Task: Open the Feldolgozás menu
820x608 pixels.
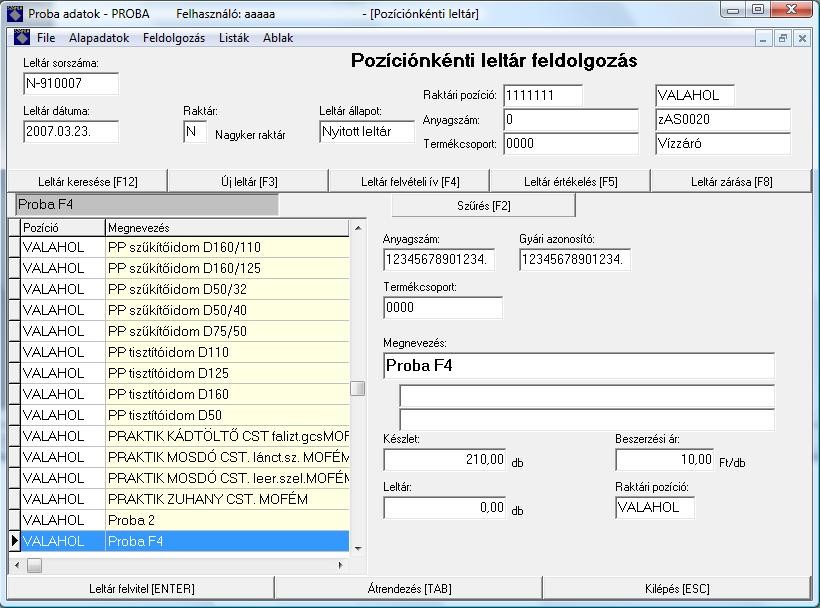Action: click(173, 38)
